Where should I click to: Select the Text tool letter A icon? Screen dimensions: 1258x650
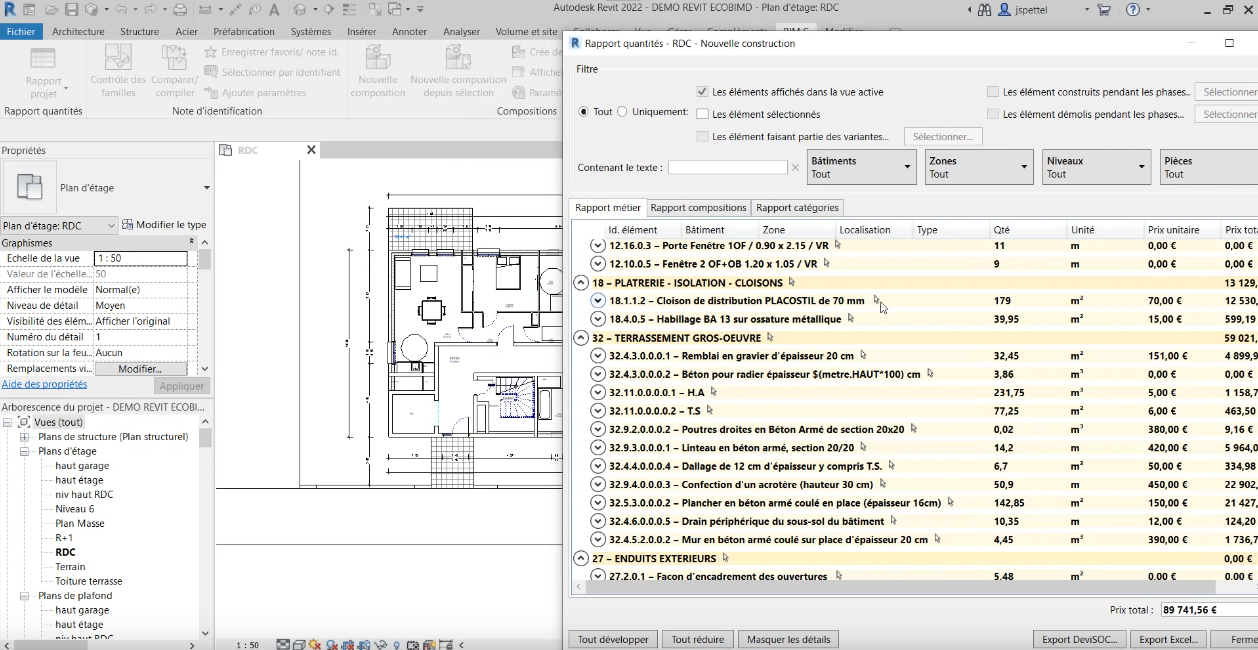coord(273,9)
